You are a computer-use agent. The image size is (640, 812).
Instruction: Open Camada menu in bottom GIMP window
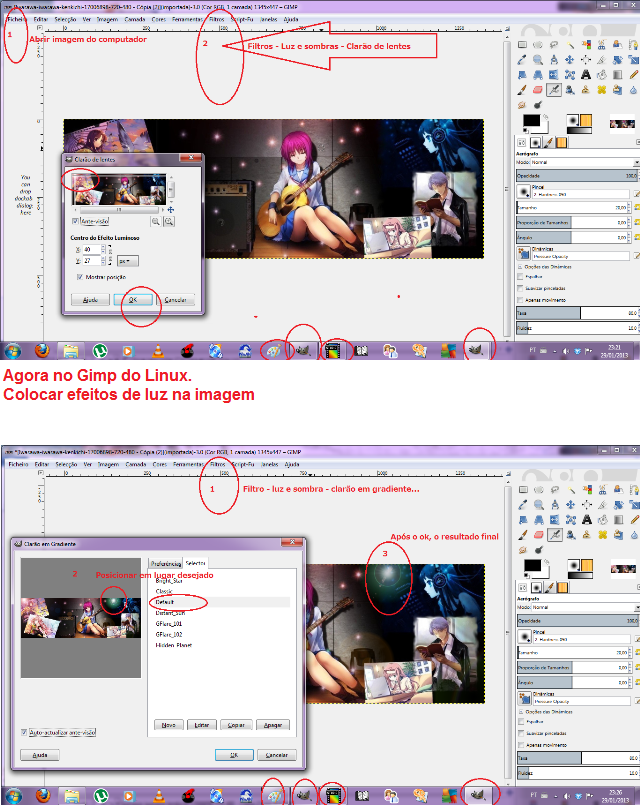[x=136, y=465]
